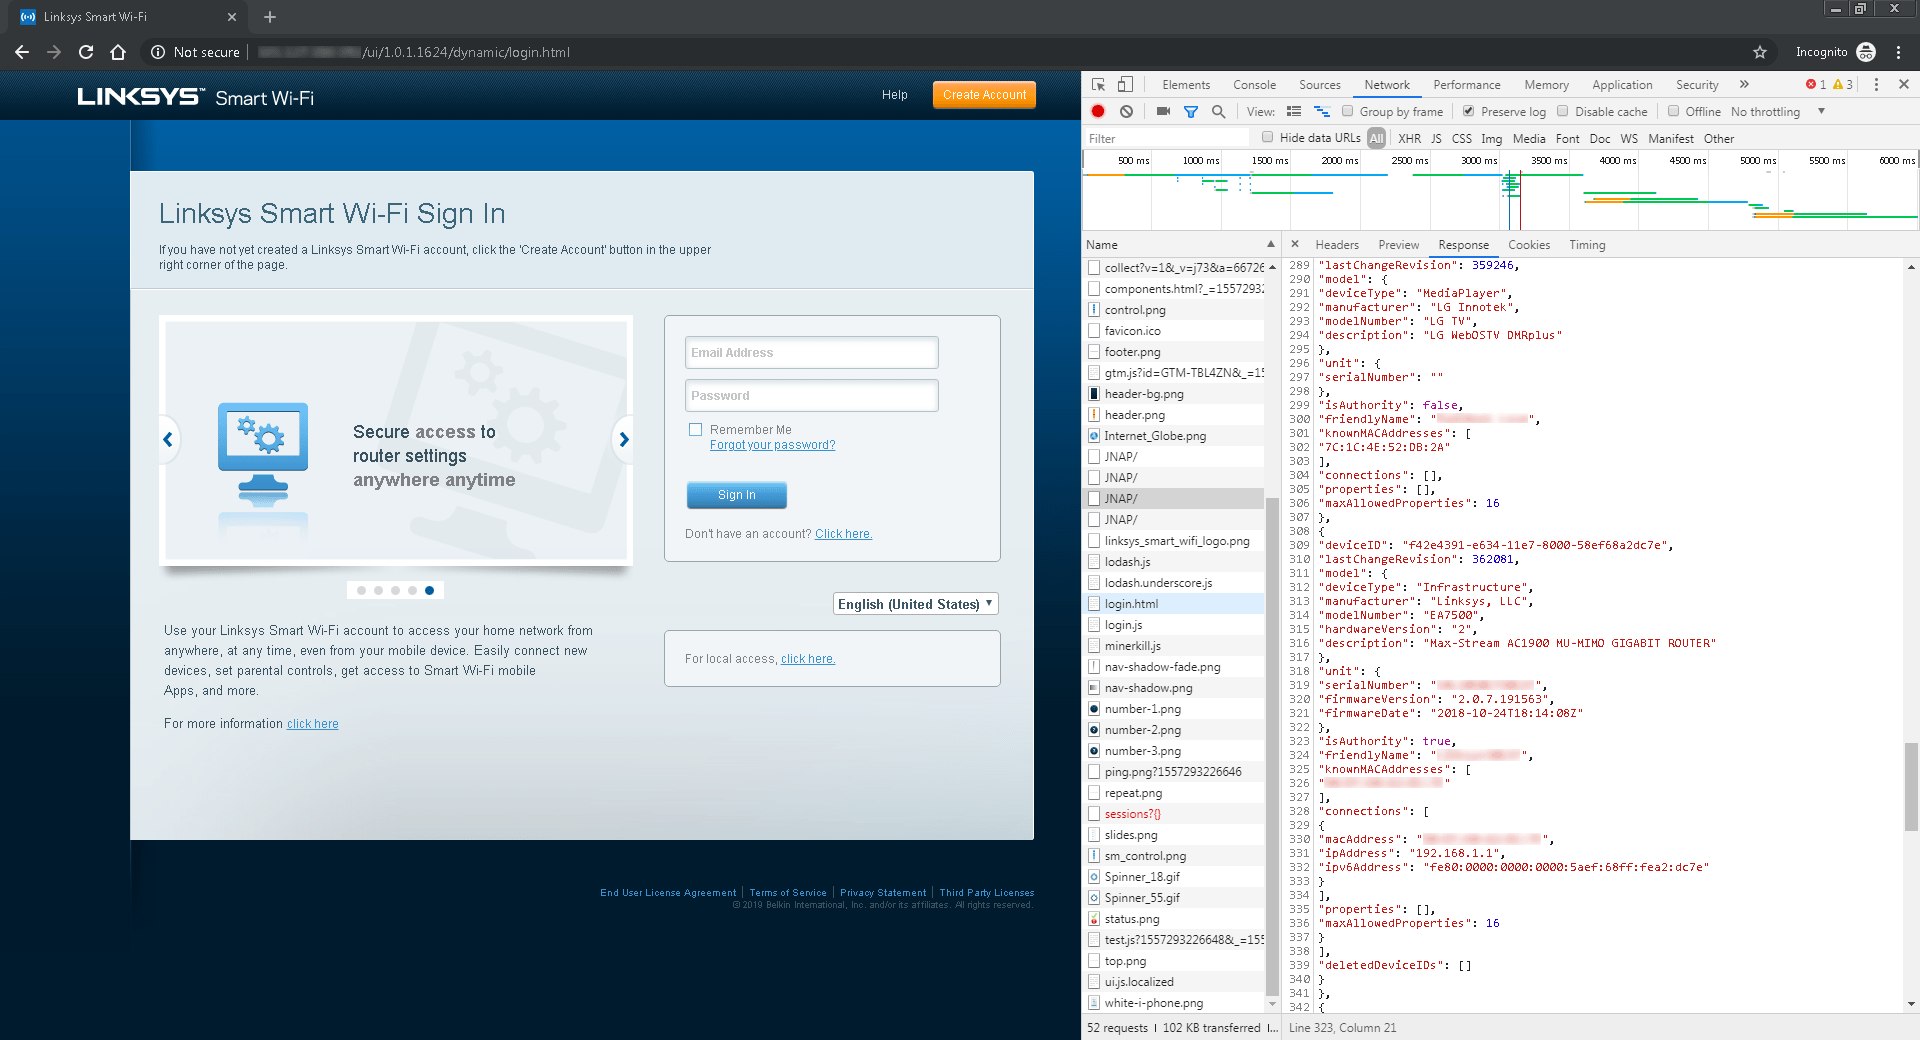The height and width of the screenshot is (1040, 1920).
Task: Open Chrome's three-dot menu
Action: 1898,52
